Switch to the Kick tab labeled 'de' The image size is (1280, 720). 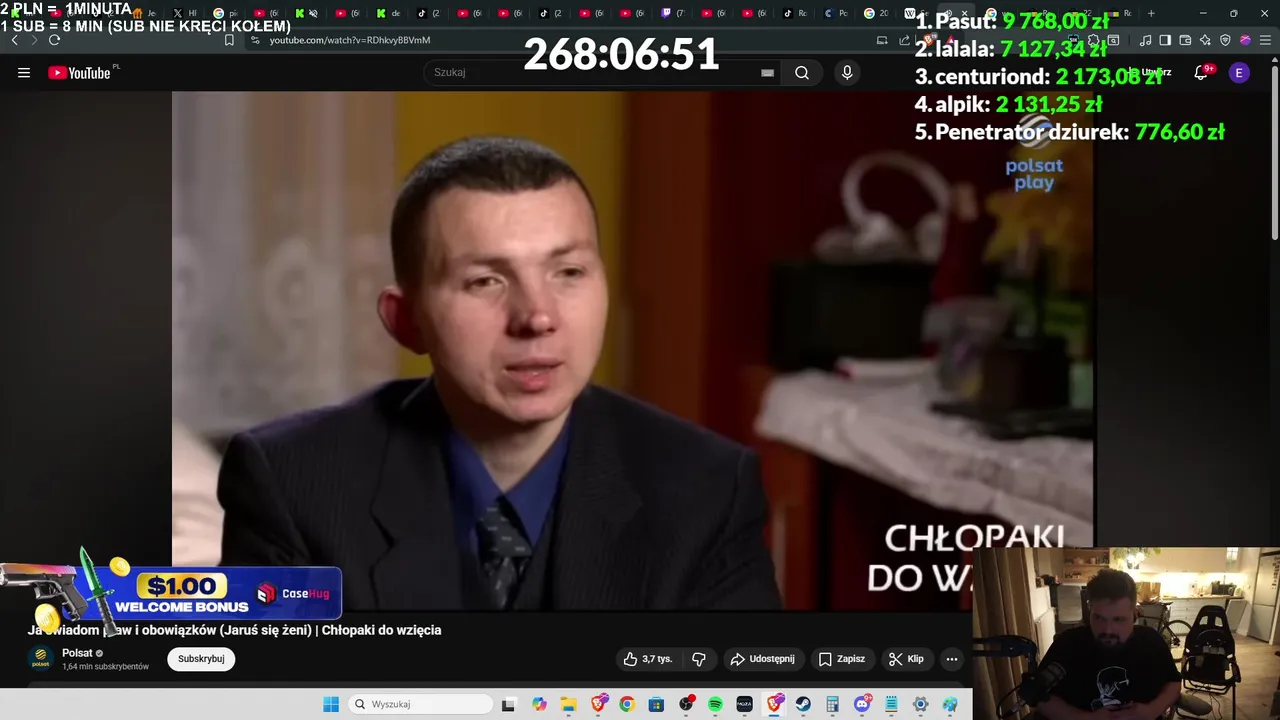pyautogui.click(x=388, y=13)
